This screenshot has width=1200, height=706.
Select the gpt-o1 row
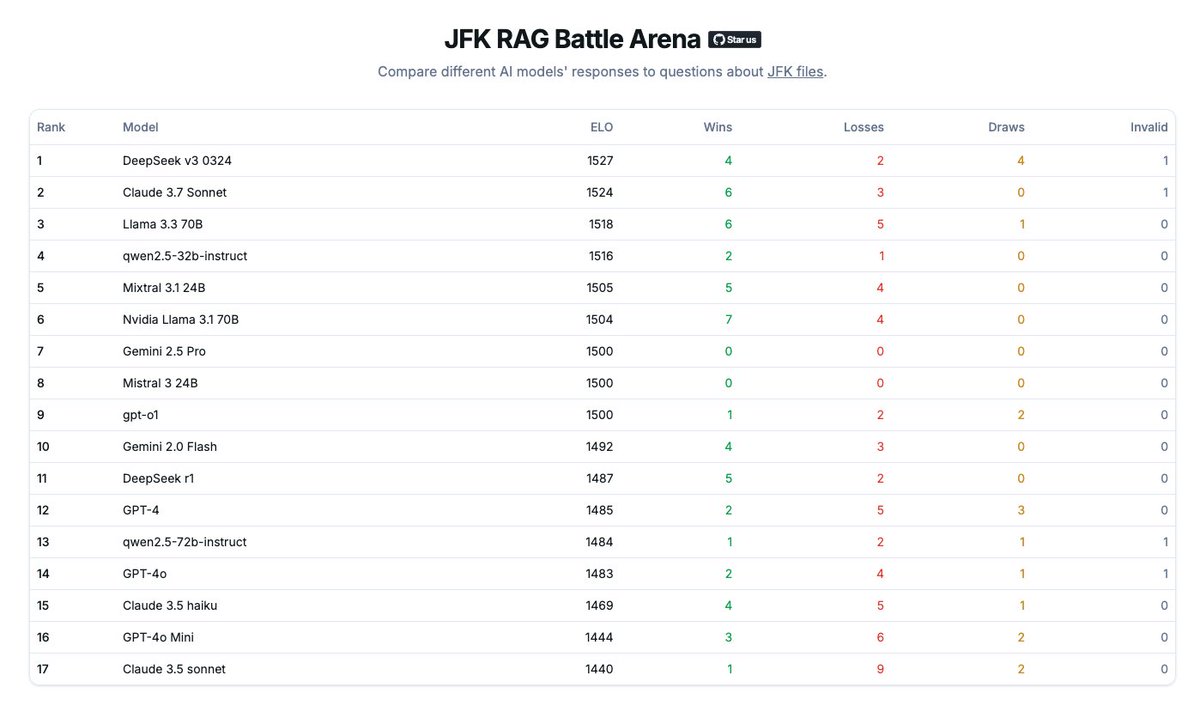(602, 415)
